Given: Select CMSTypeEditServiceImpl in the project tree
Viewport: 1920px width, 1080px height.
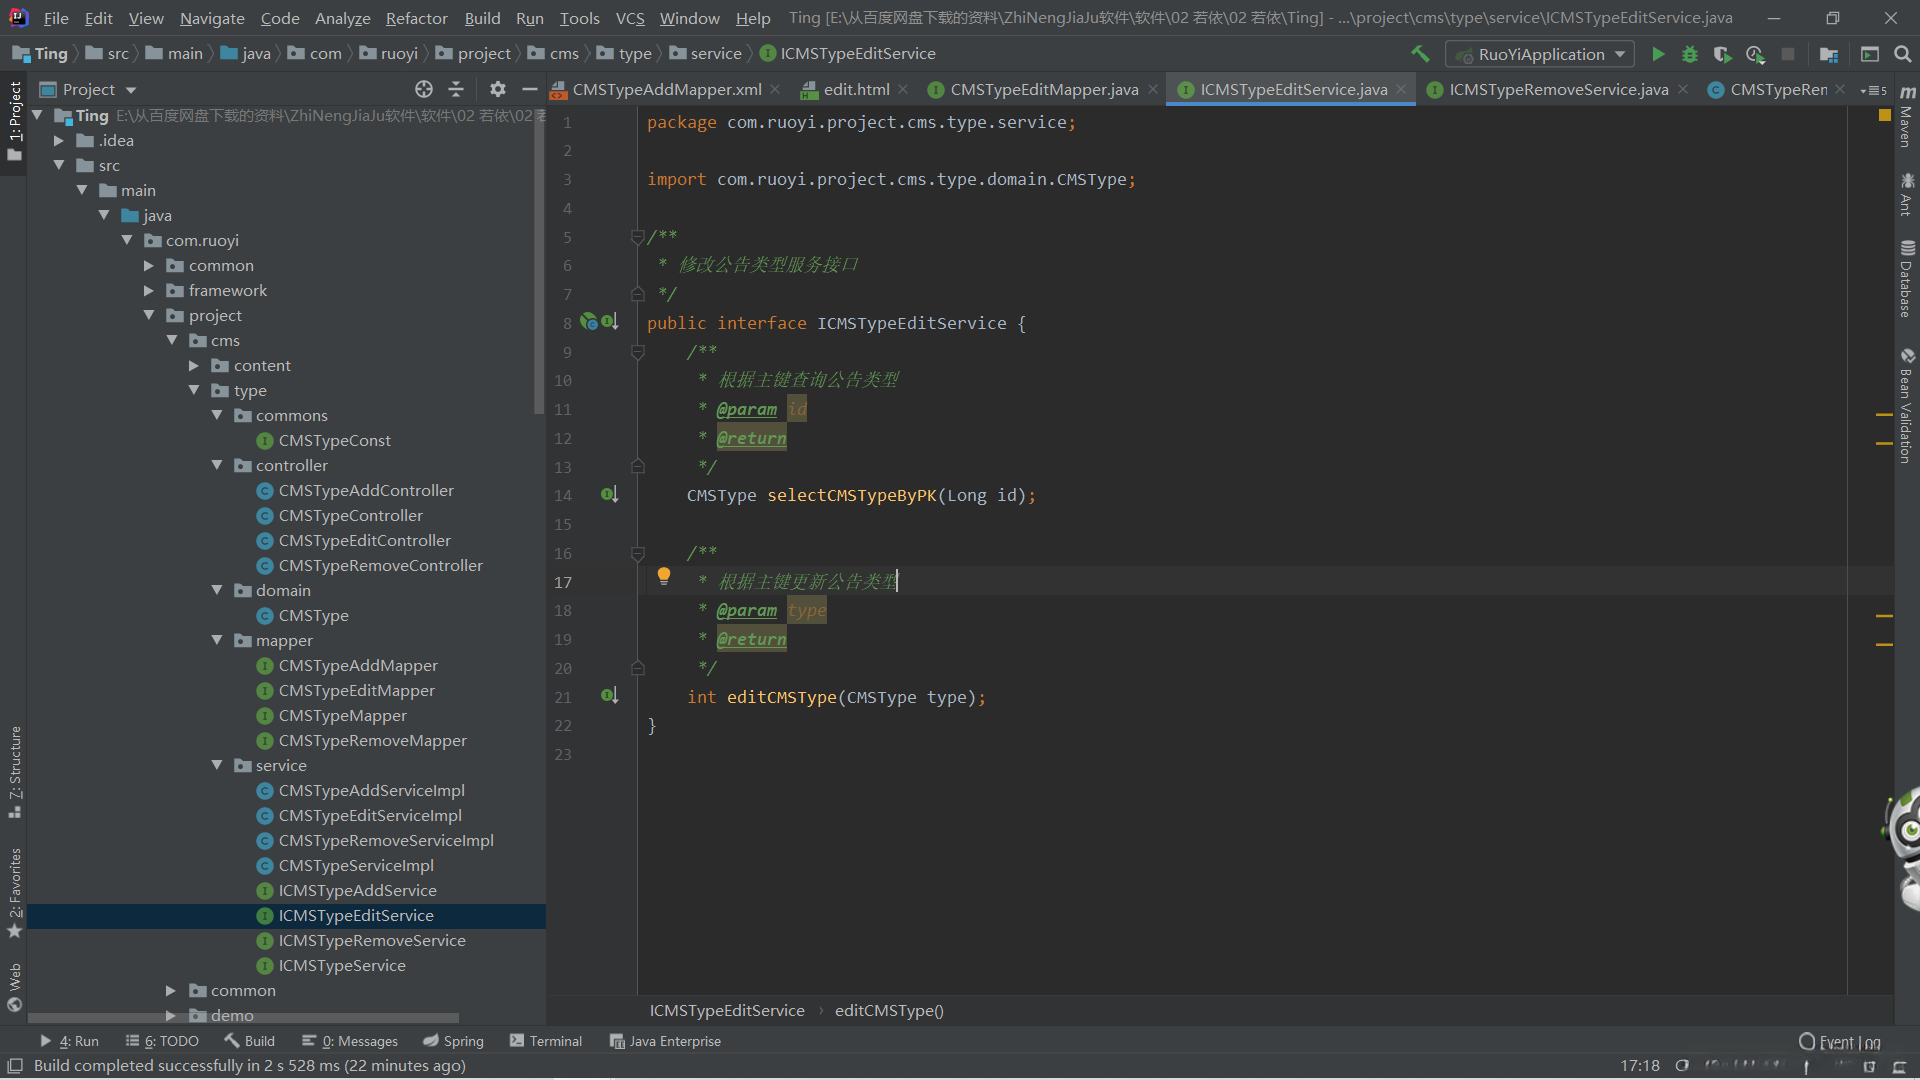Looking at the screenshot, I should click(370, 815).
